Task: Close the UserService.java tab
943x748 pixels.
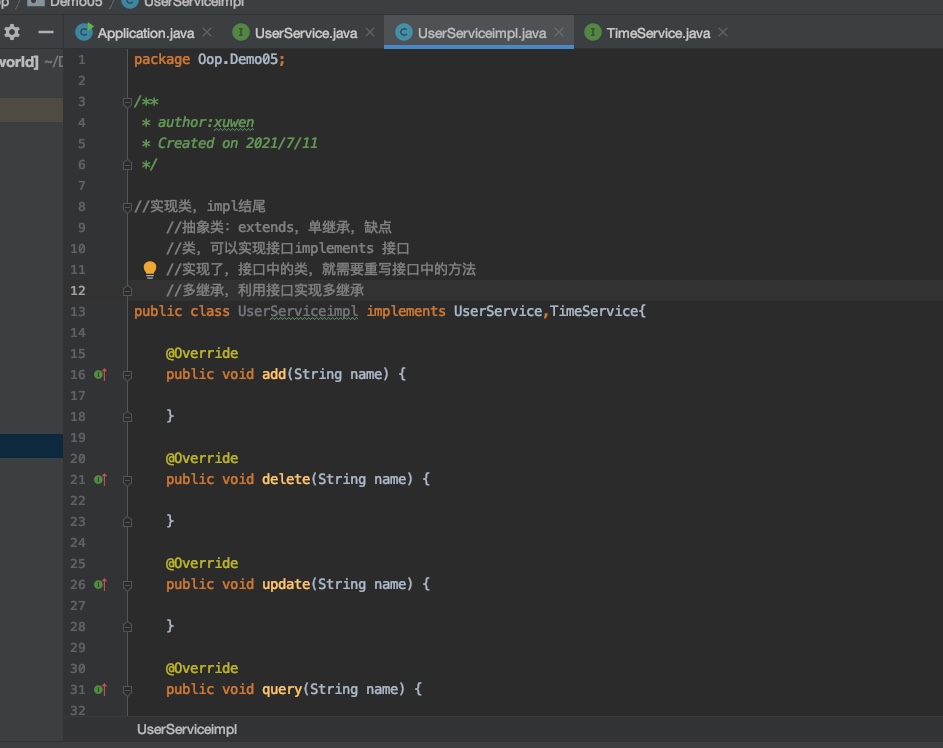Action: (x=369, y=33)
